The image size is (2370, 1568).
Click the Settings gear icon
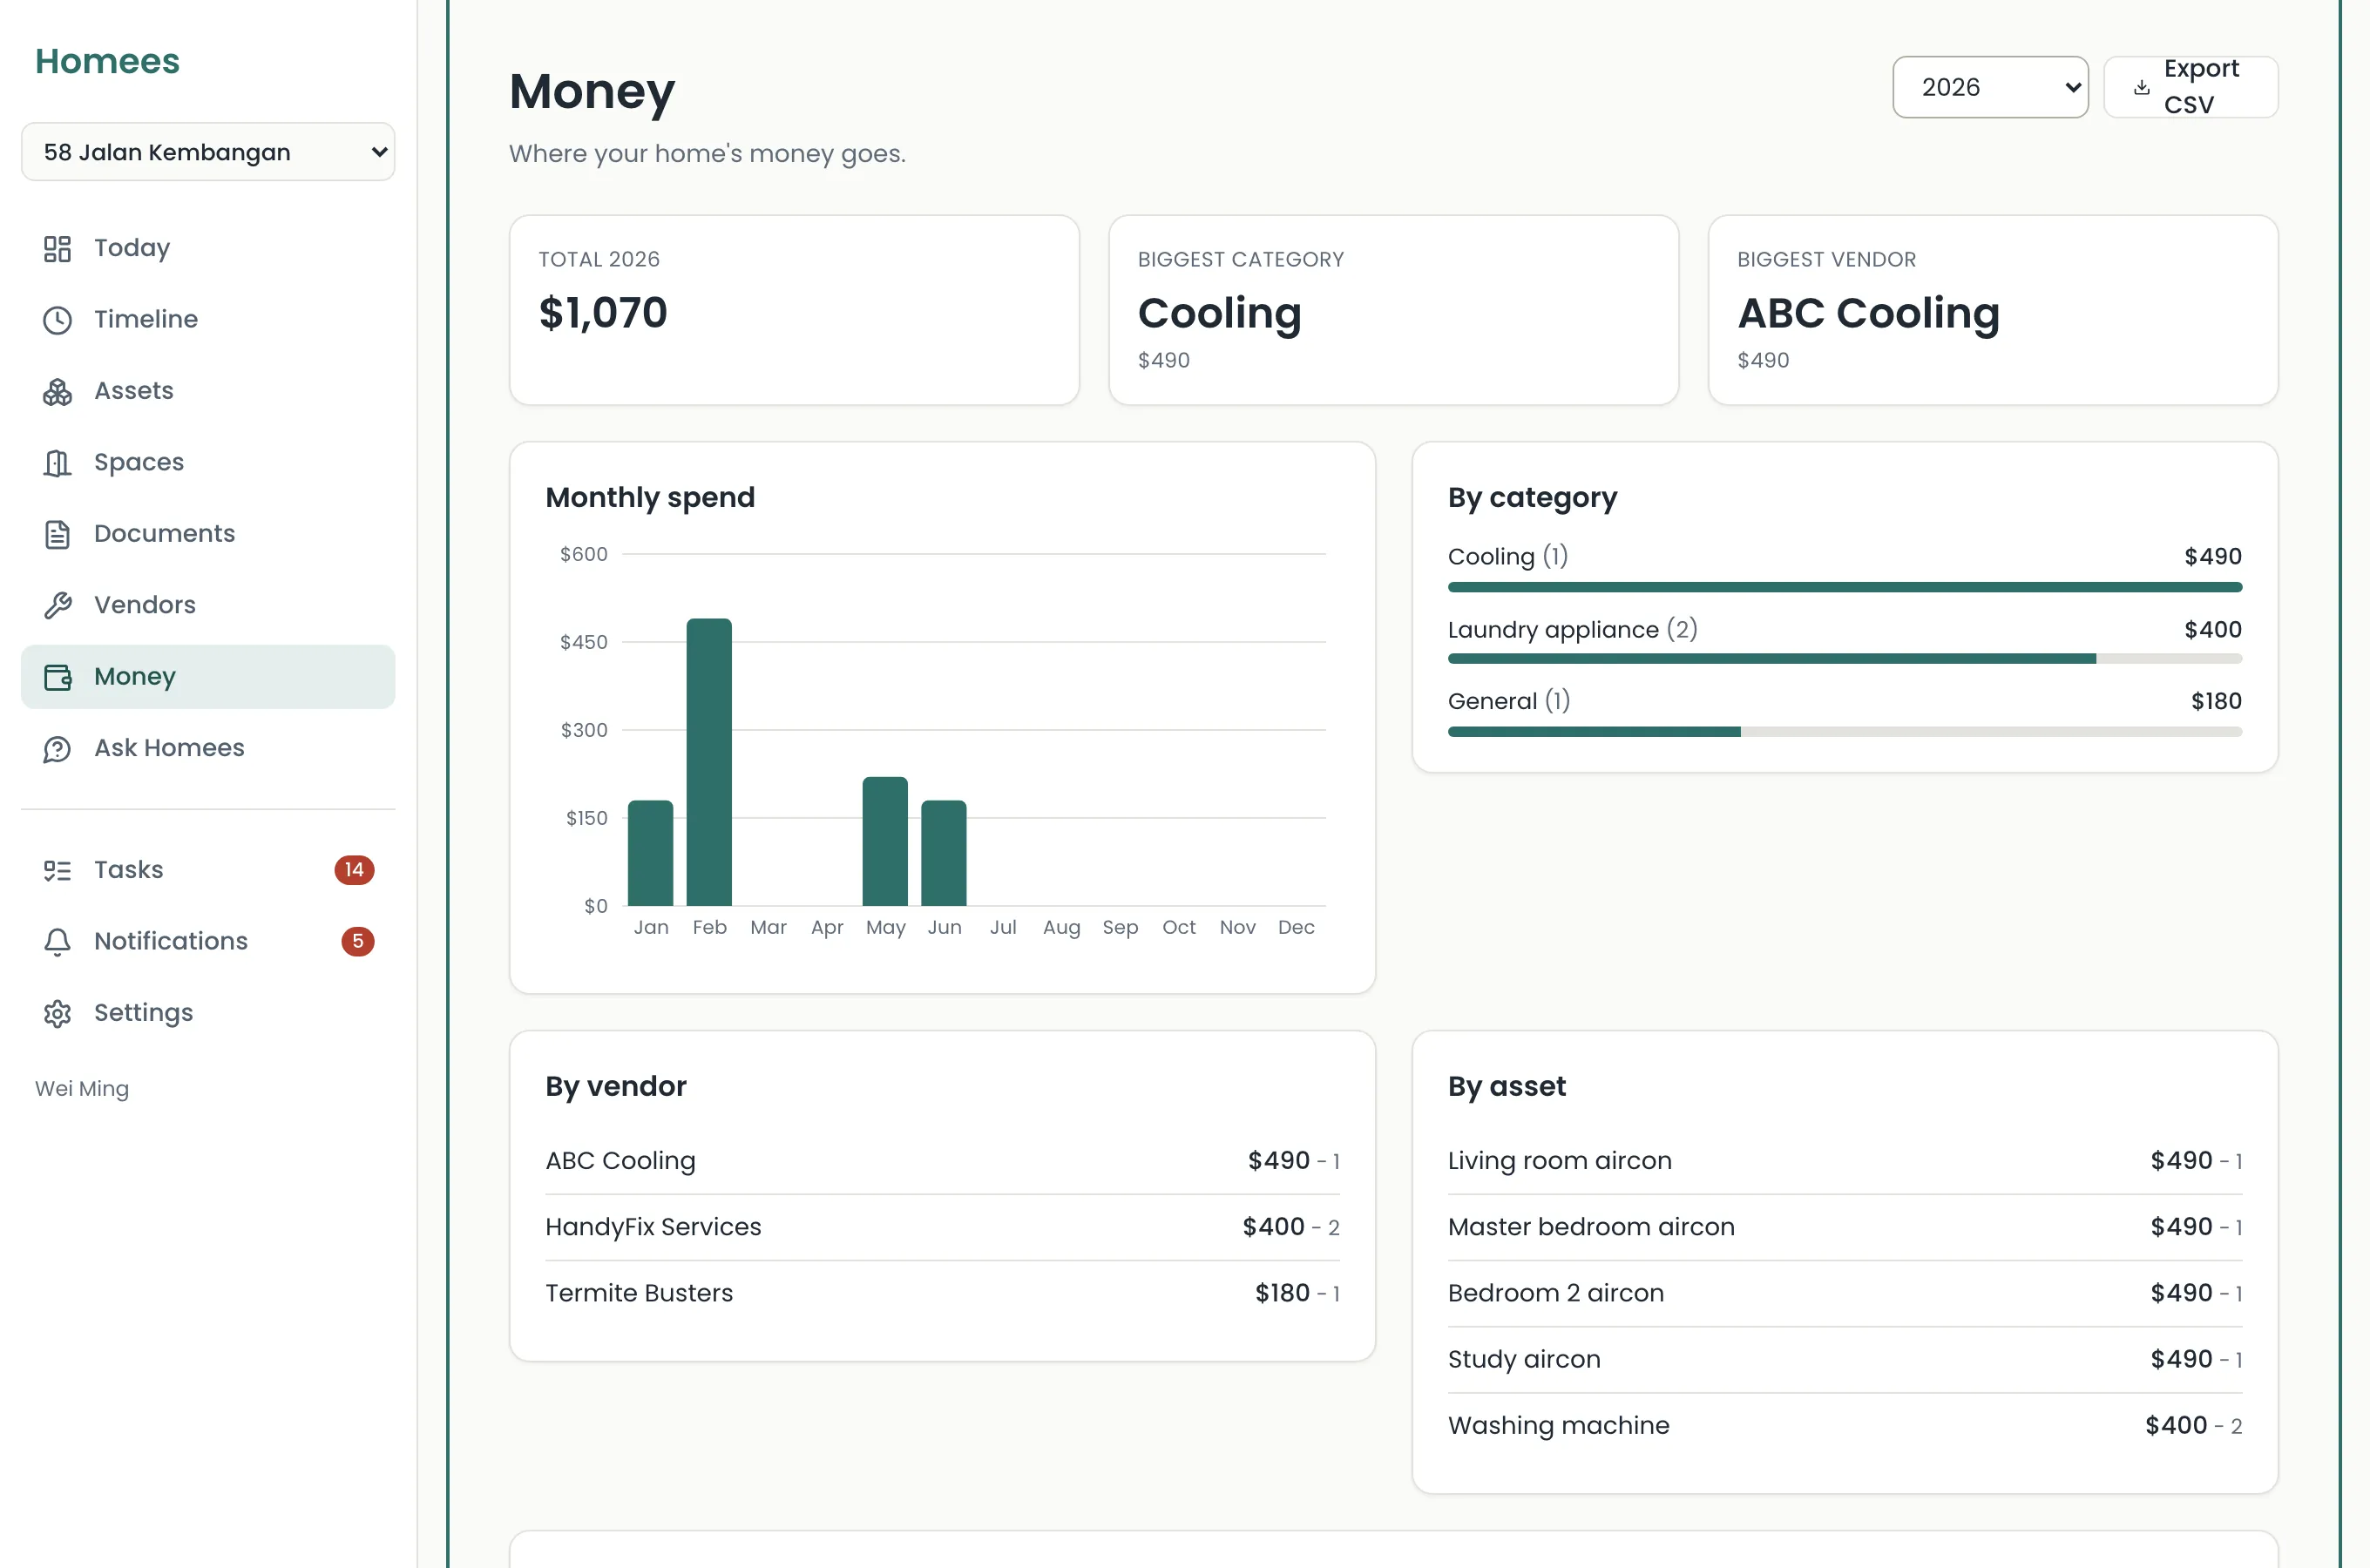tap(57, 1013)
